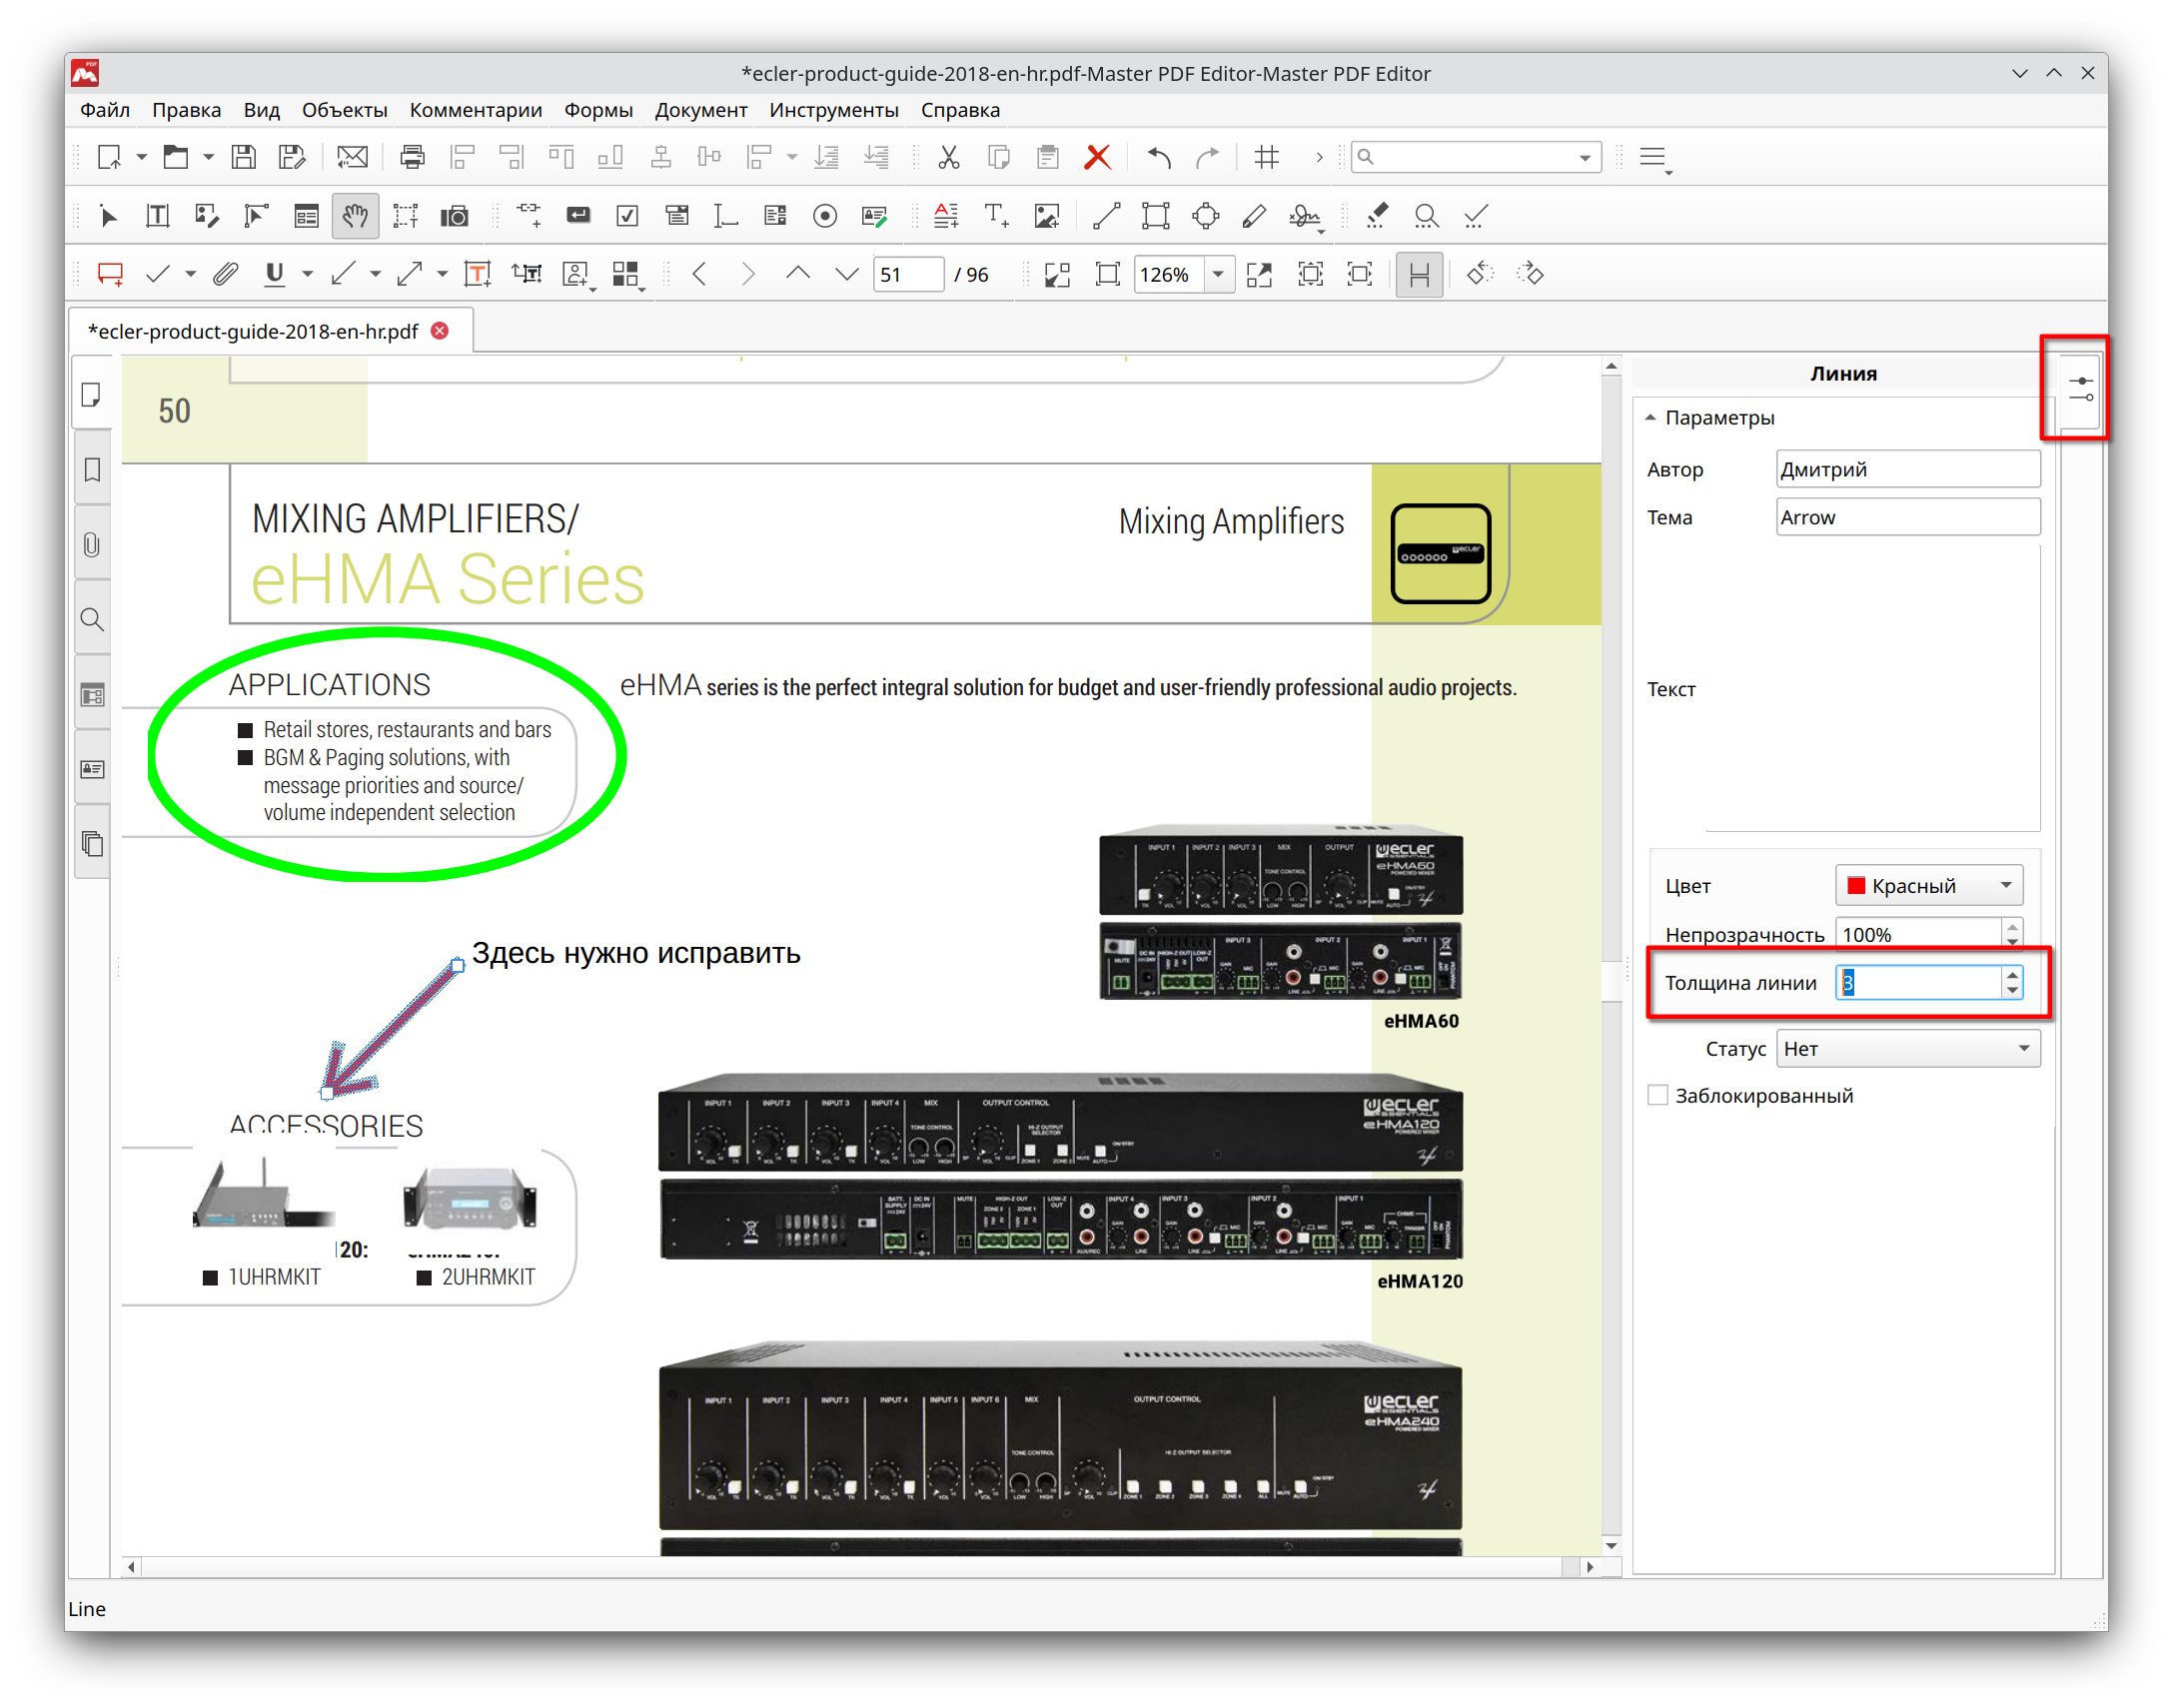Viewport: 2173px width, 1708px height.
Task: Toggle the Заблокированный checkbox
Action: (1657, 1095)
